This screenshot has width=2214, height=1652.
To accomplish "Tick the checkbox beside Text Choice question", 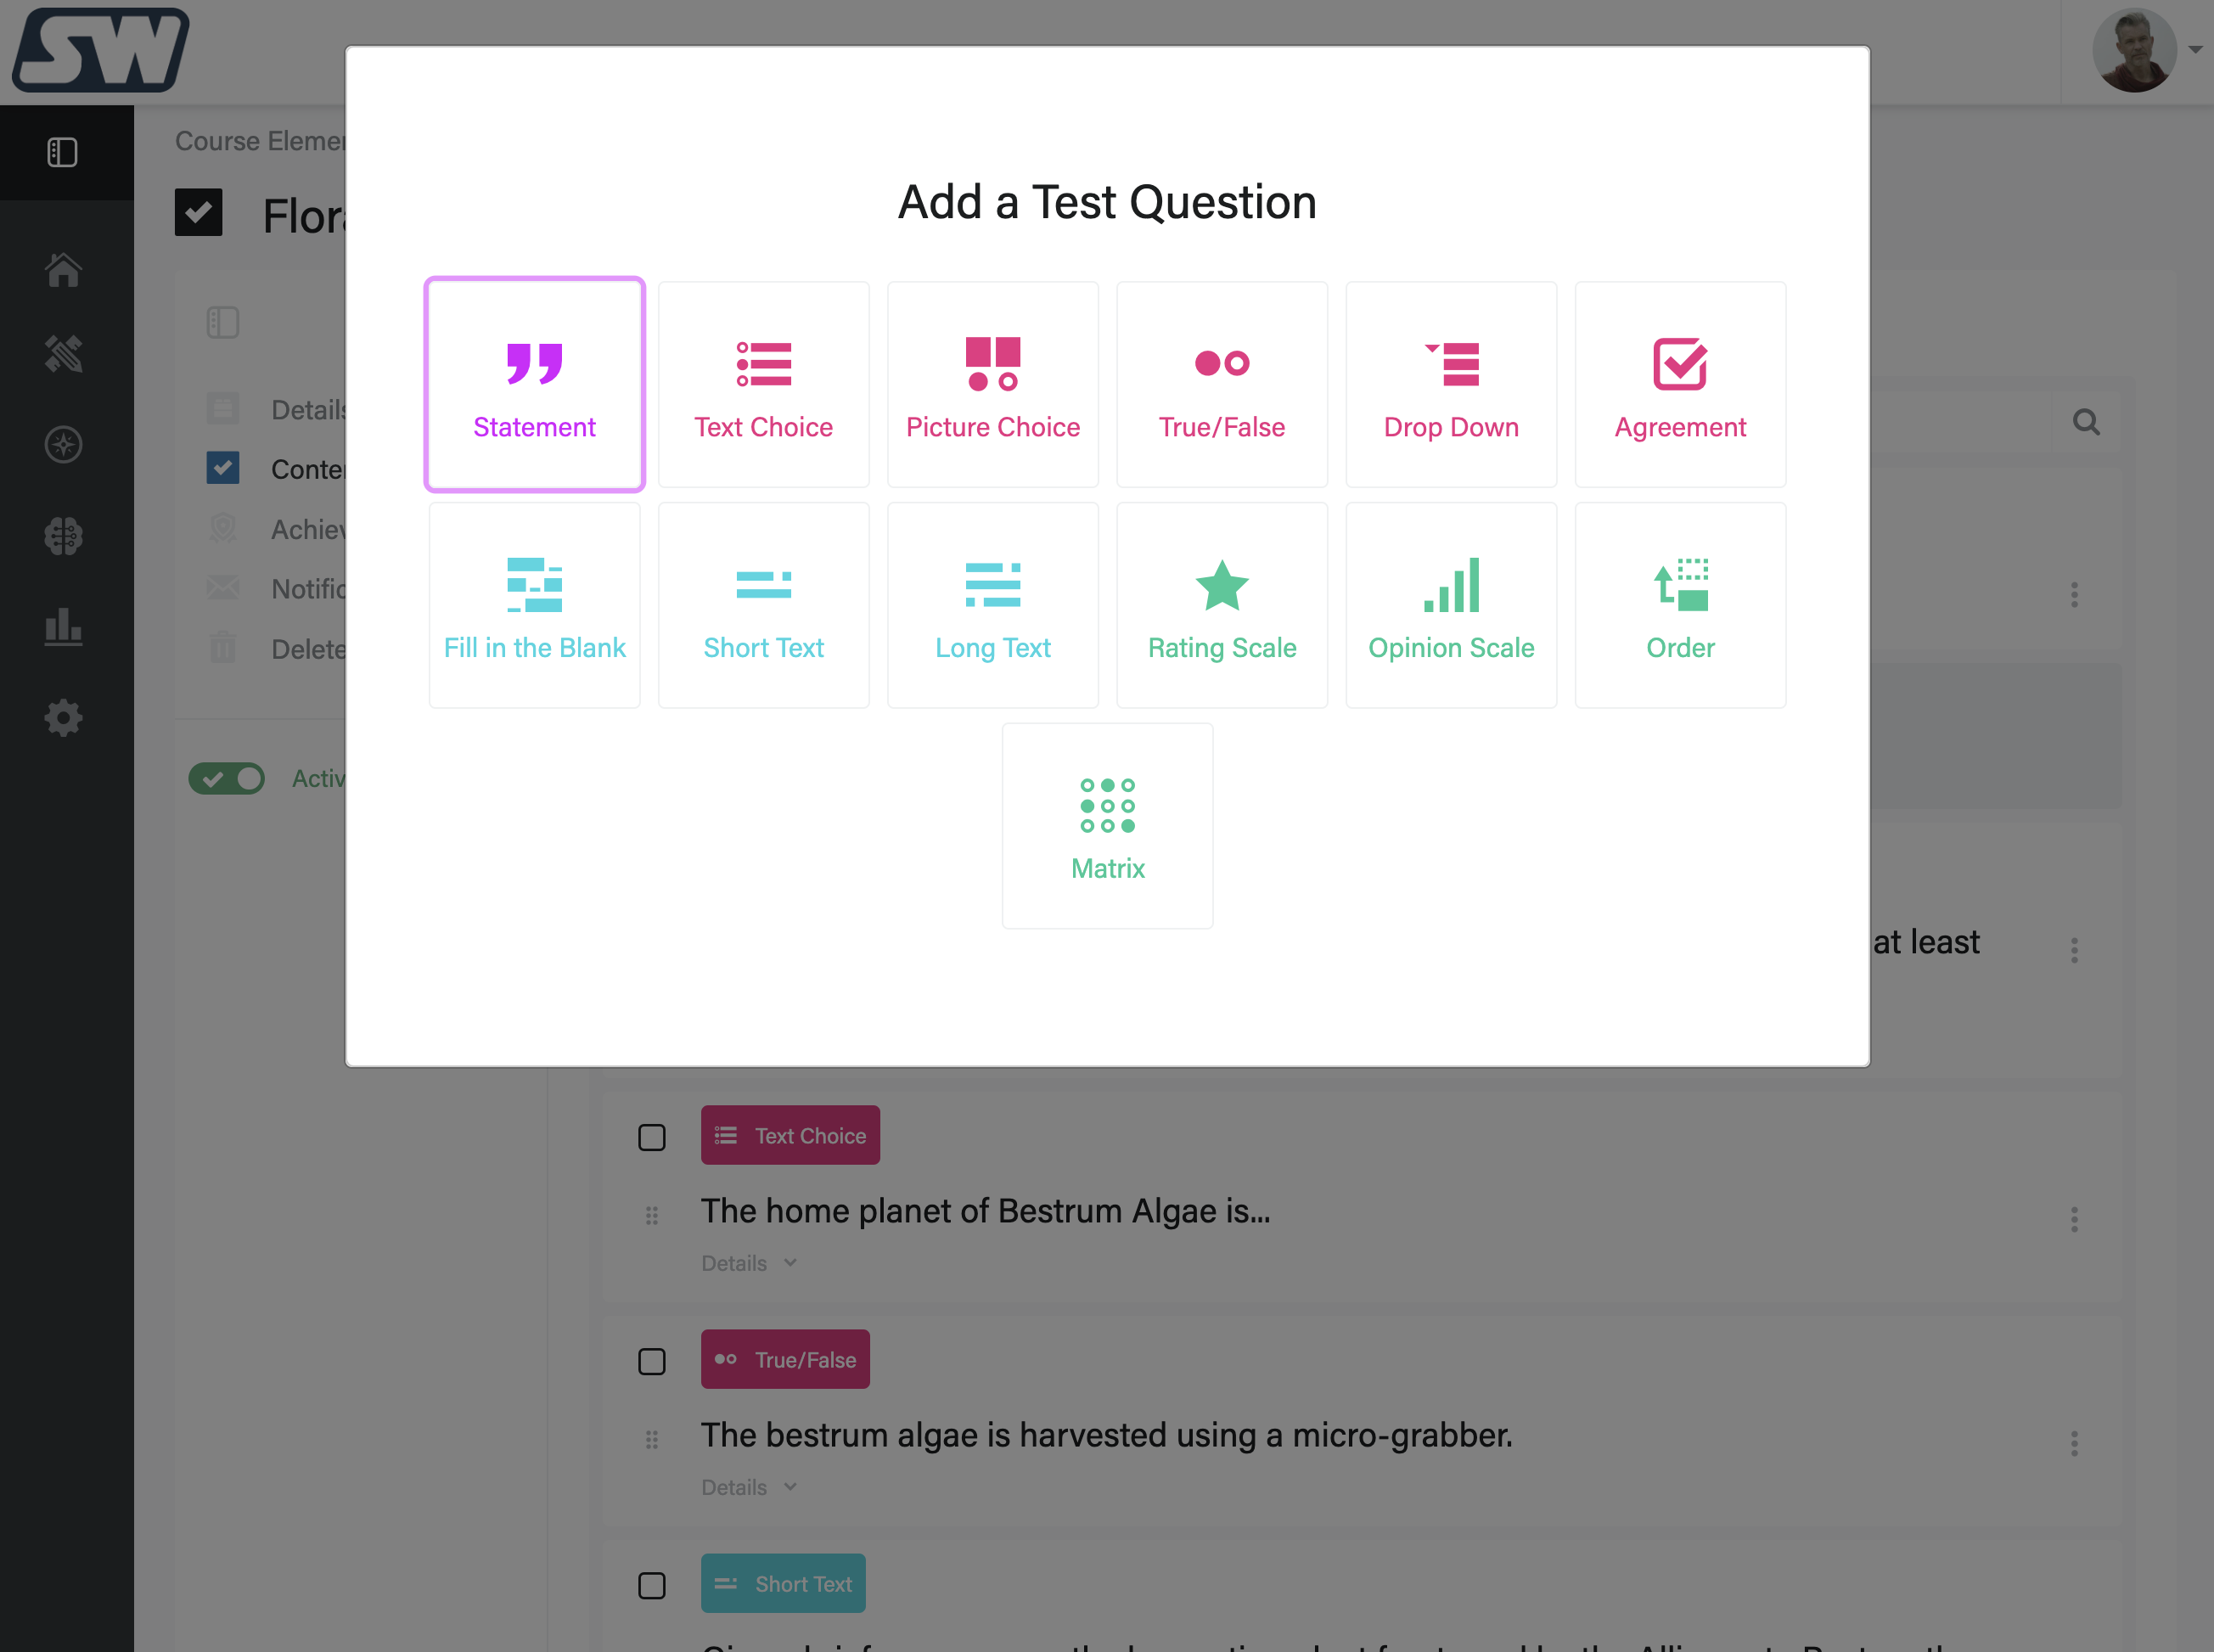I will [652, 1137].
